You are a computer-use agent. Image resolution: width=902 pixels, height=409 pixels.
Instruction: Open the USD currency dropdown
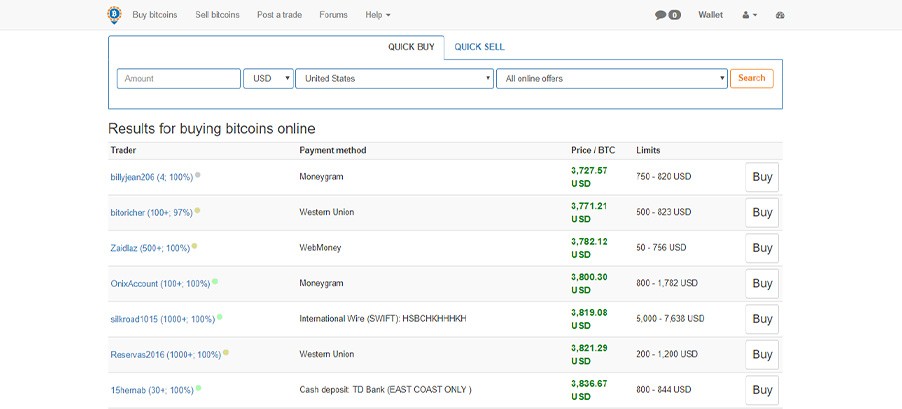click(x=269, y=79)
